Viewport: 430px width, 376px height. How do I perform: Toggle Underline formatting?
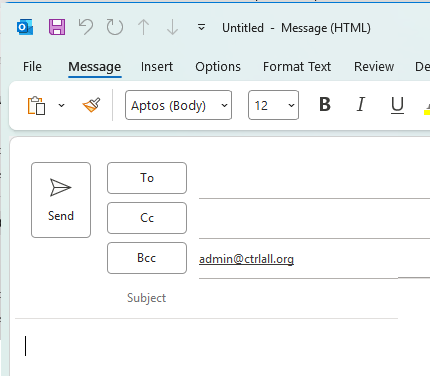click(x=397, y=105)
